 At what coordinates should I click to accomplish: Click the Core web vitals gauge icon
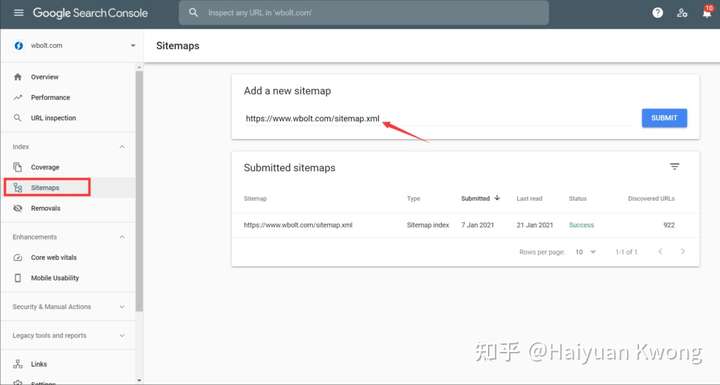[x=17, y=257]
